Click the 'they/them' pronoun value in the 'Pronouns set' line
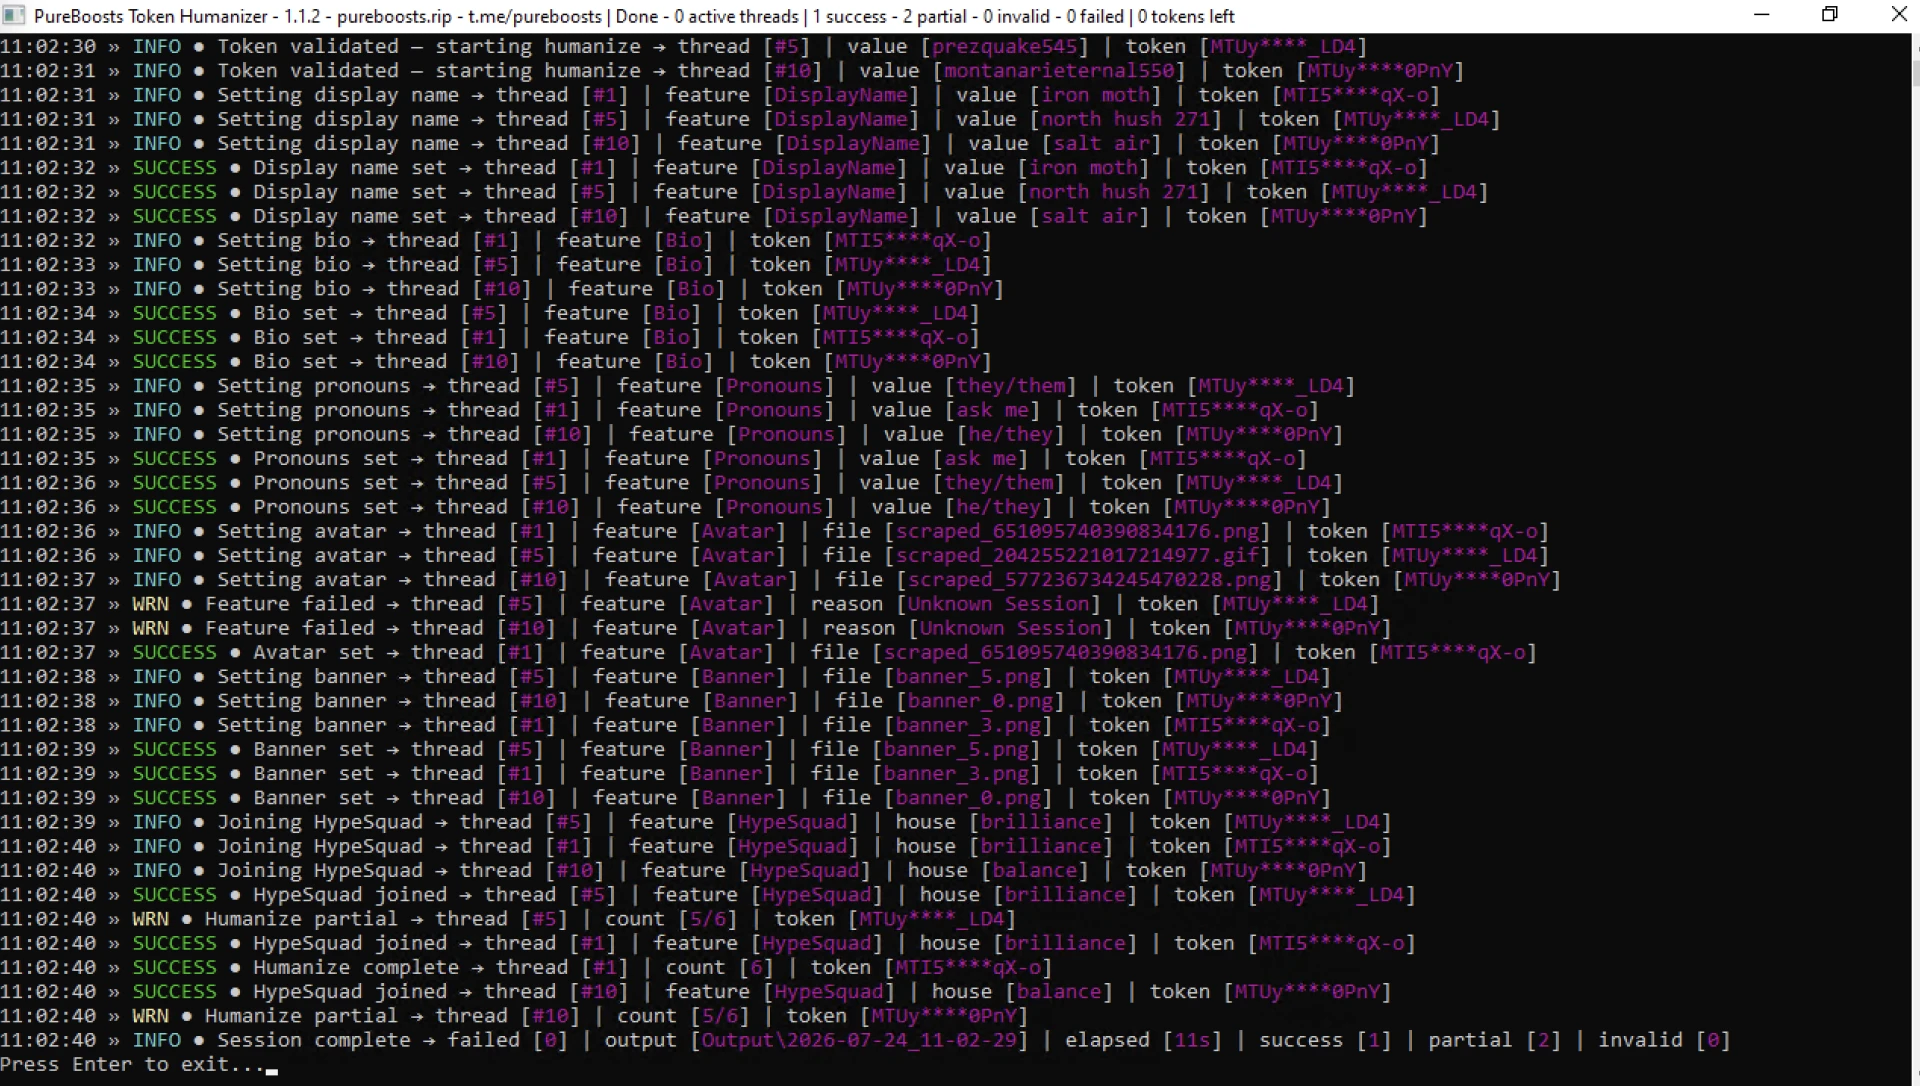Screen dimensions: 1920x1086 click(x=1000, y=483)
